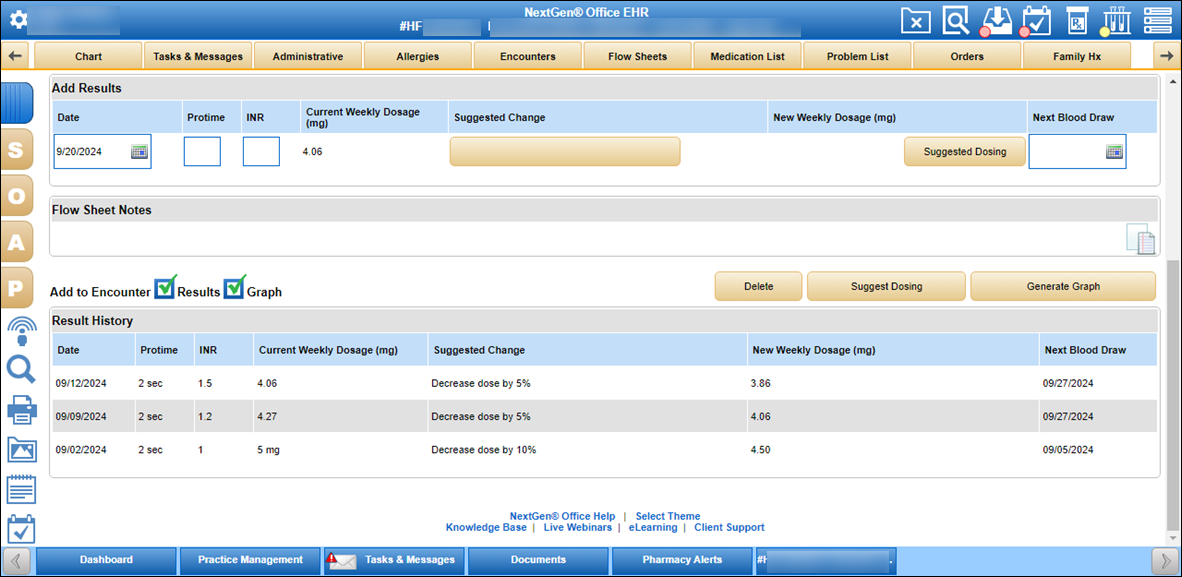Open the Knowledge Base link

[x=486, y=527]
